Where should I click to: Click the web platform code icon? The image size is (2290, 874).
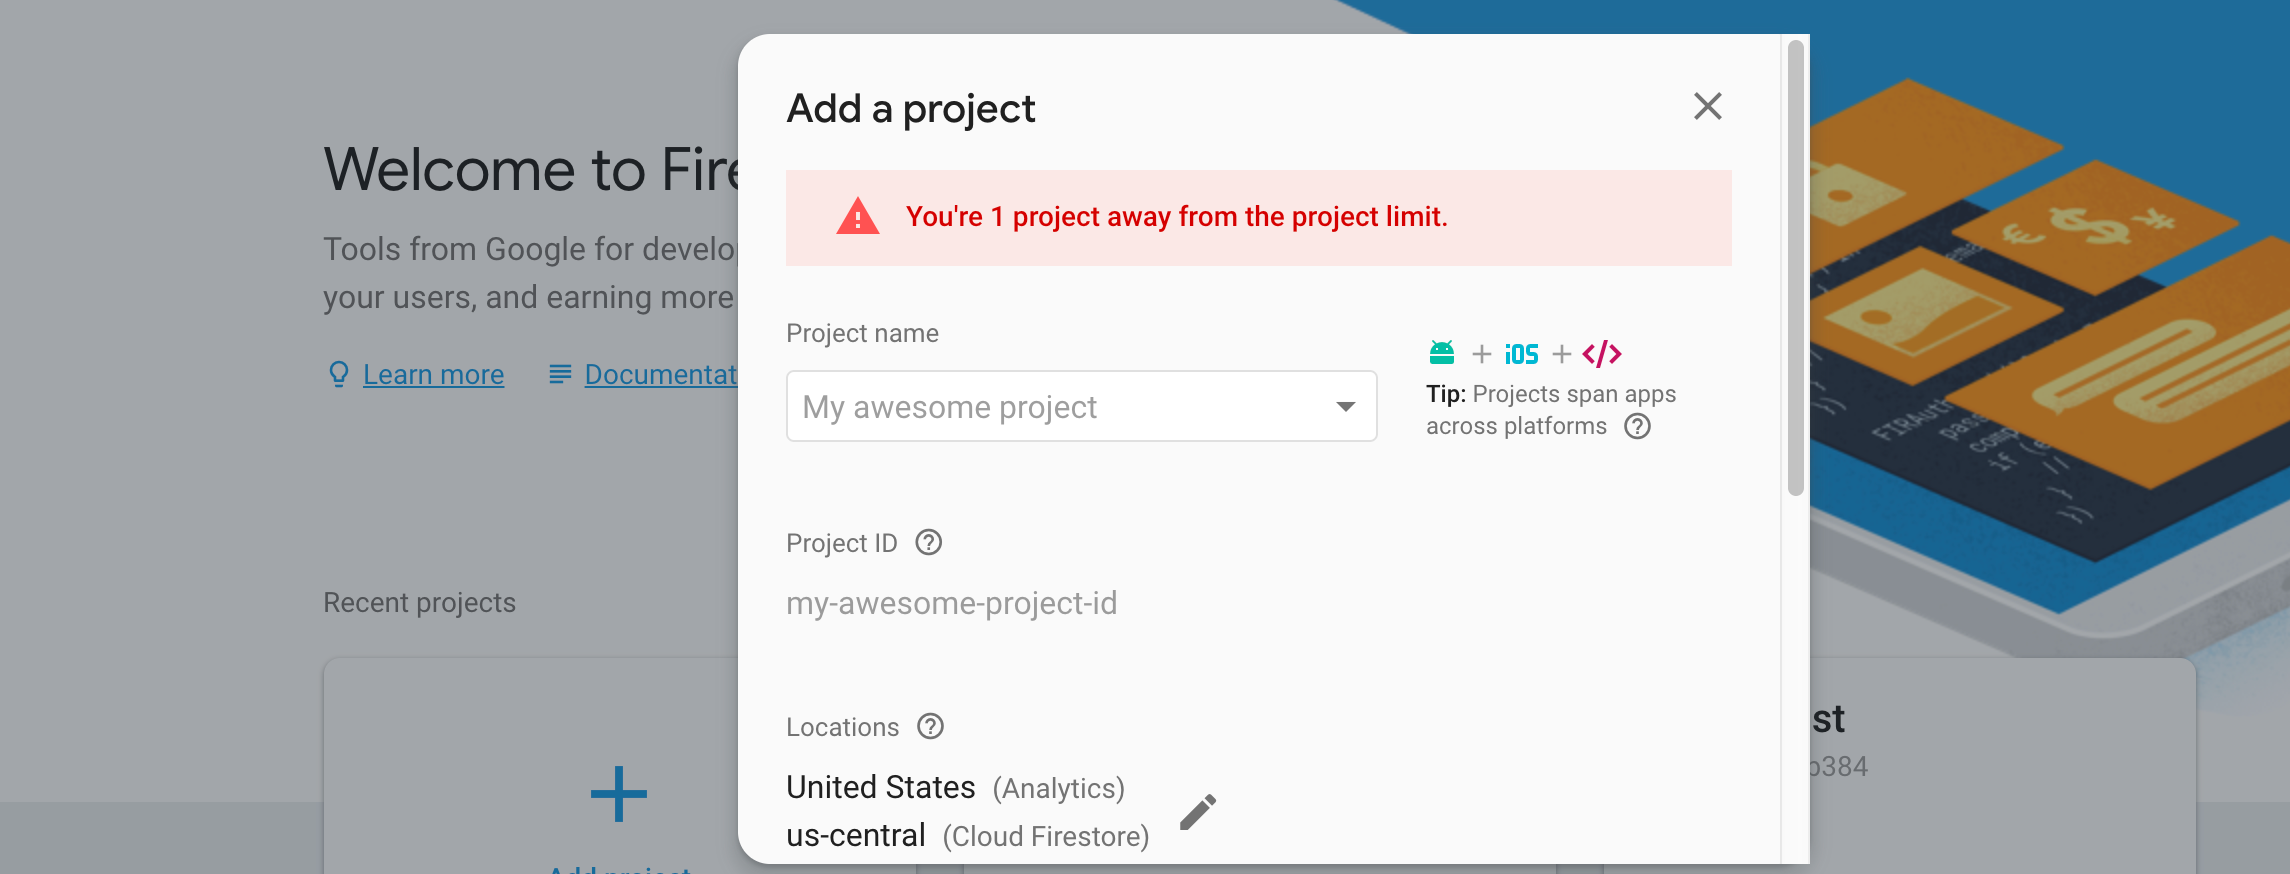1602,352
